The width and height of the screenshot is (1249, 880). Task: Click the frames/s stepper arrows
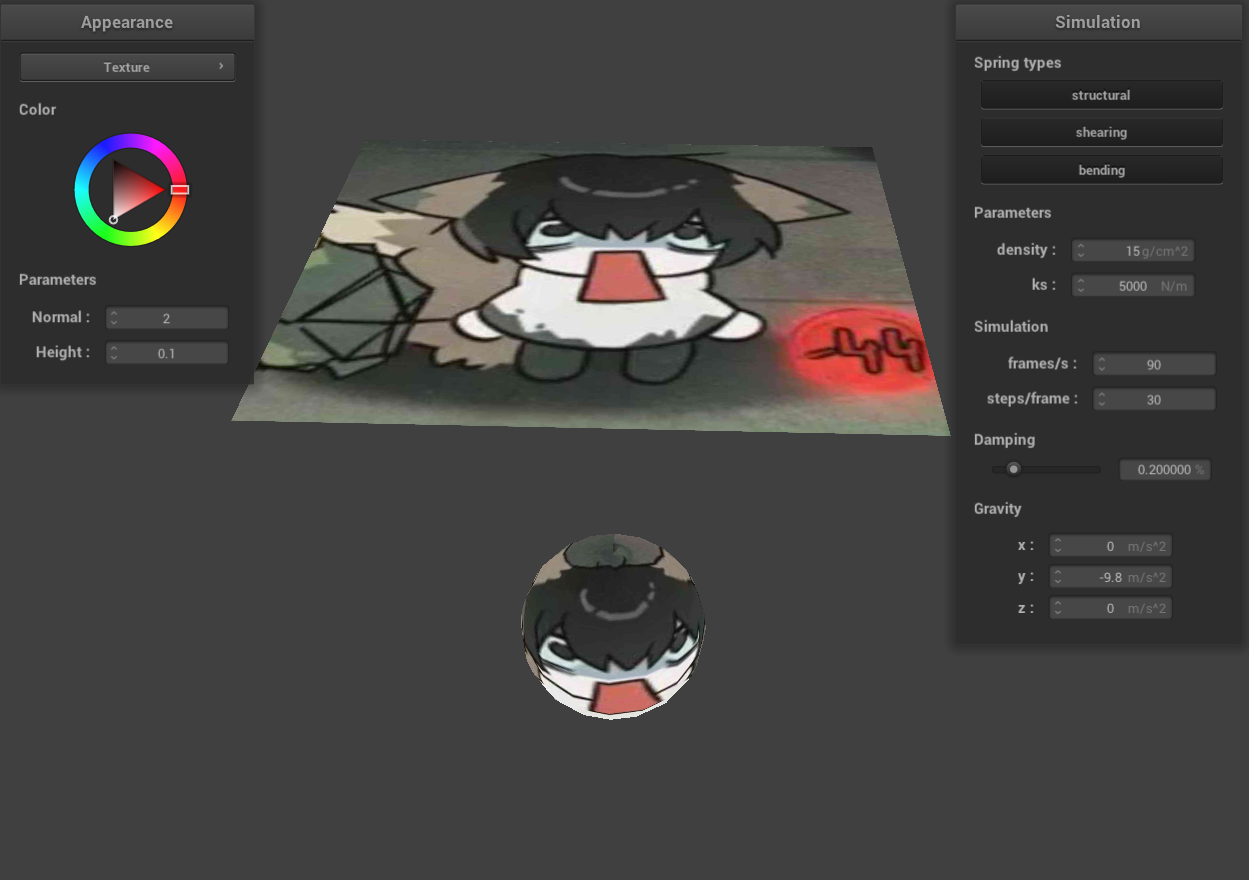pyautogui.click(x=1101, y=364)
